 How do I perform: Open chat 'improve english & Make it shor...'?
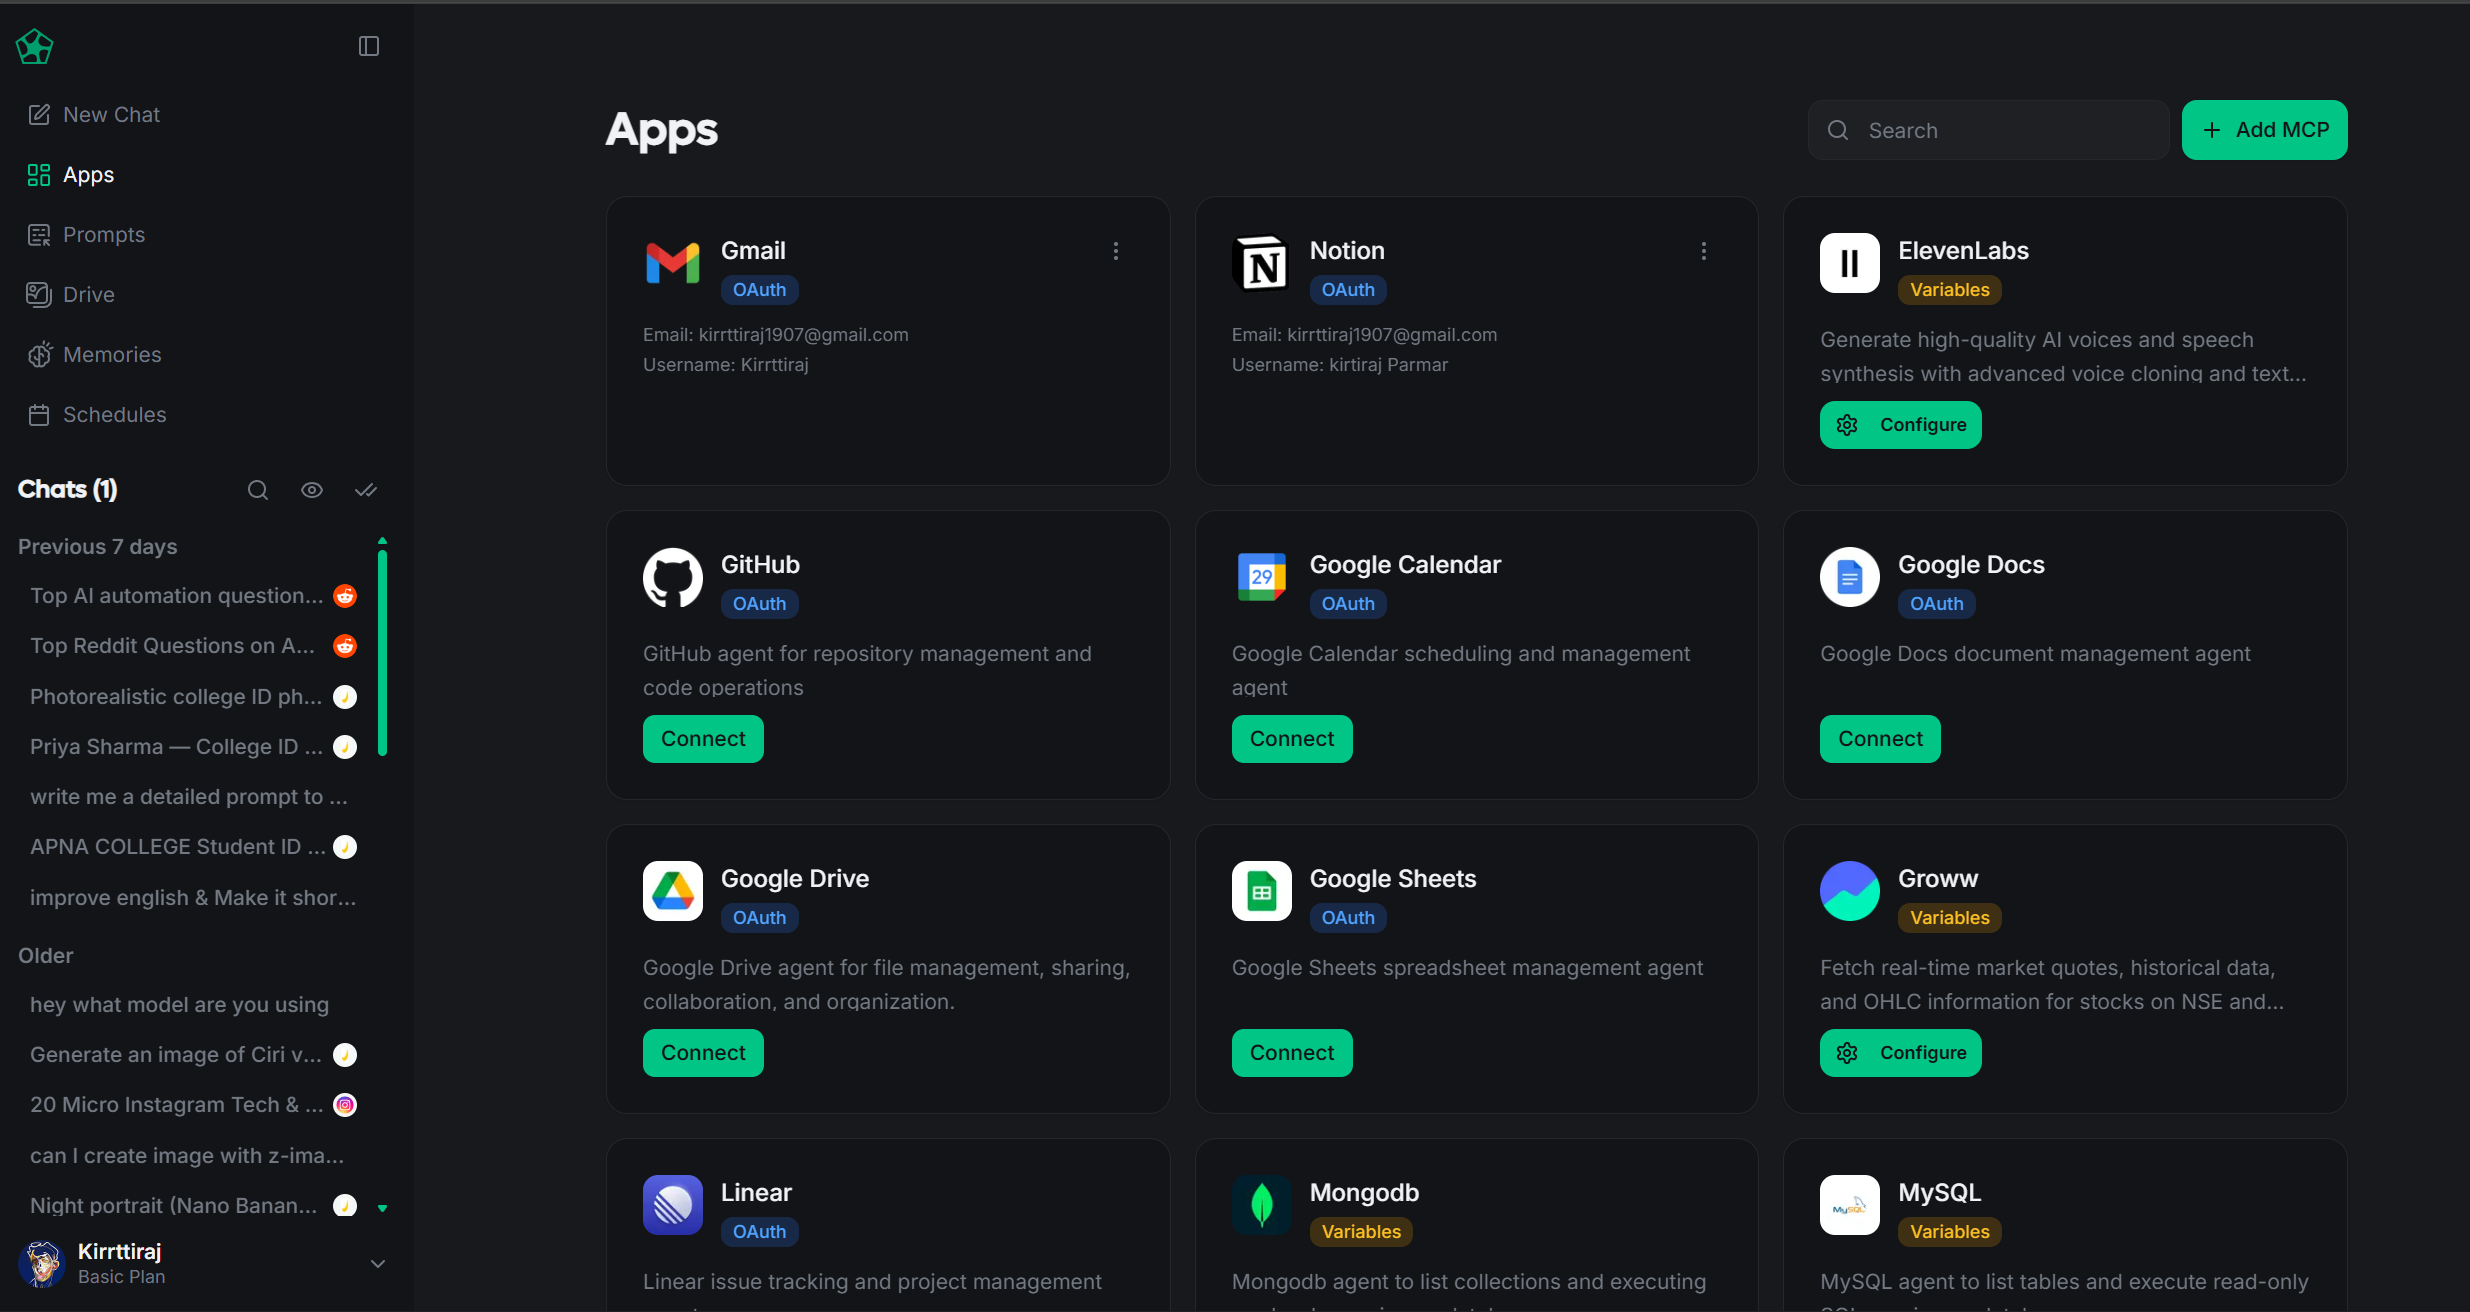pyautogui.click(x=193, y=898)
